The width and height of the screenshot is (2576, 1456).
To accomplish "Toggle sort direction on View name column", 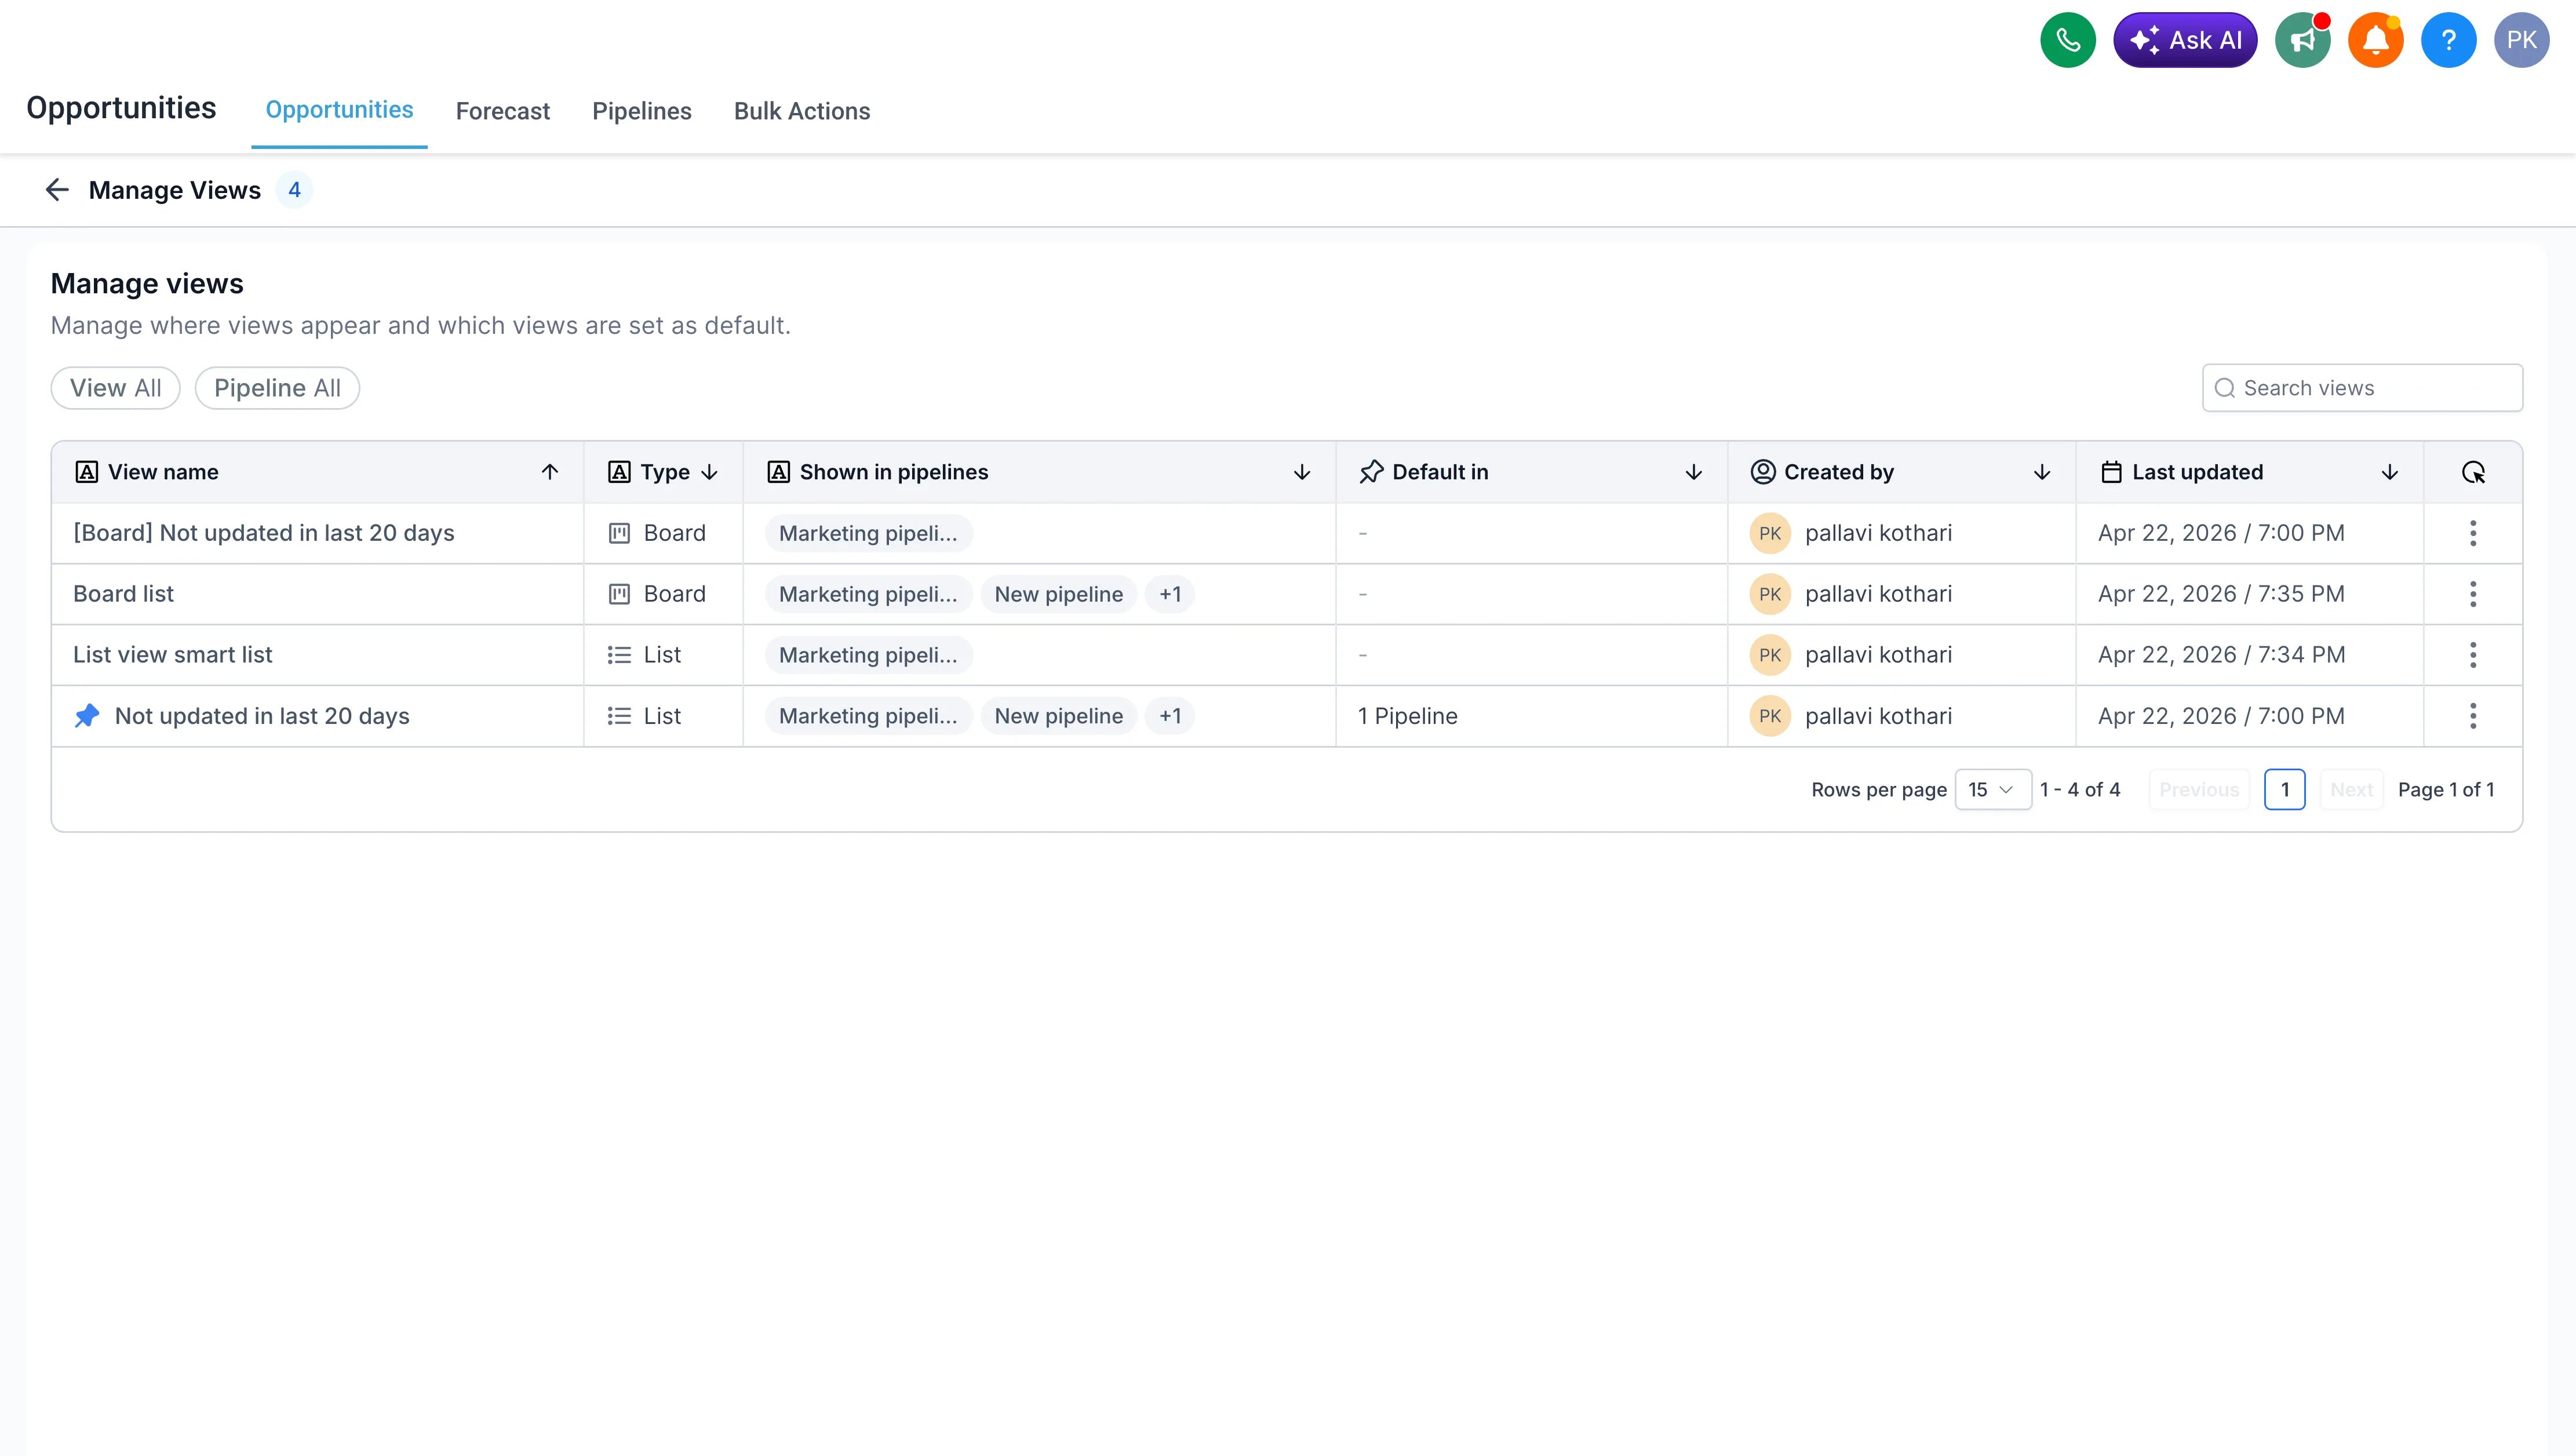I will tap(550, 471).
